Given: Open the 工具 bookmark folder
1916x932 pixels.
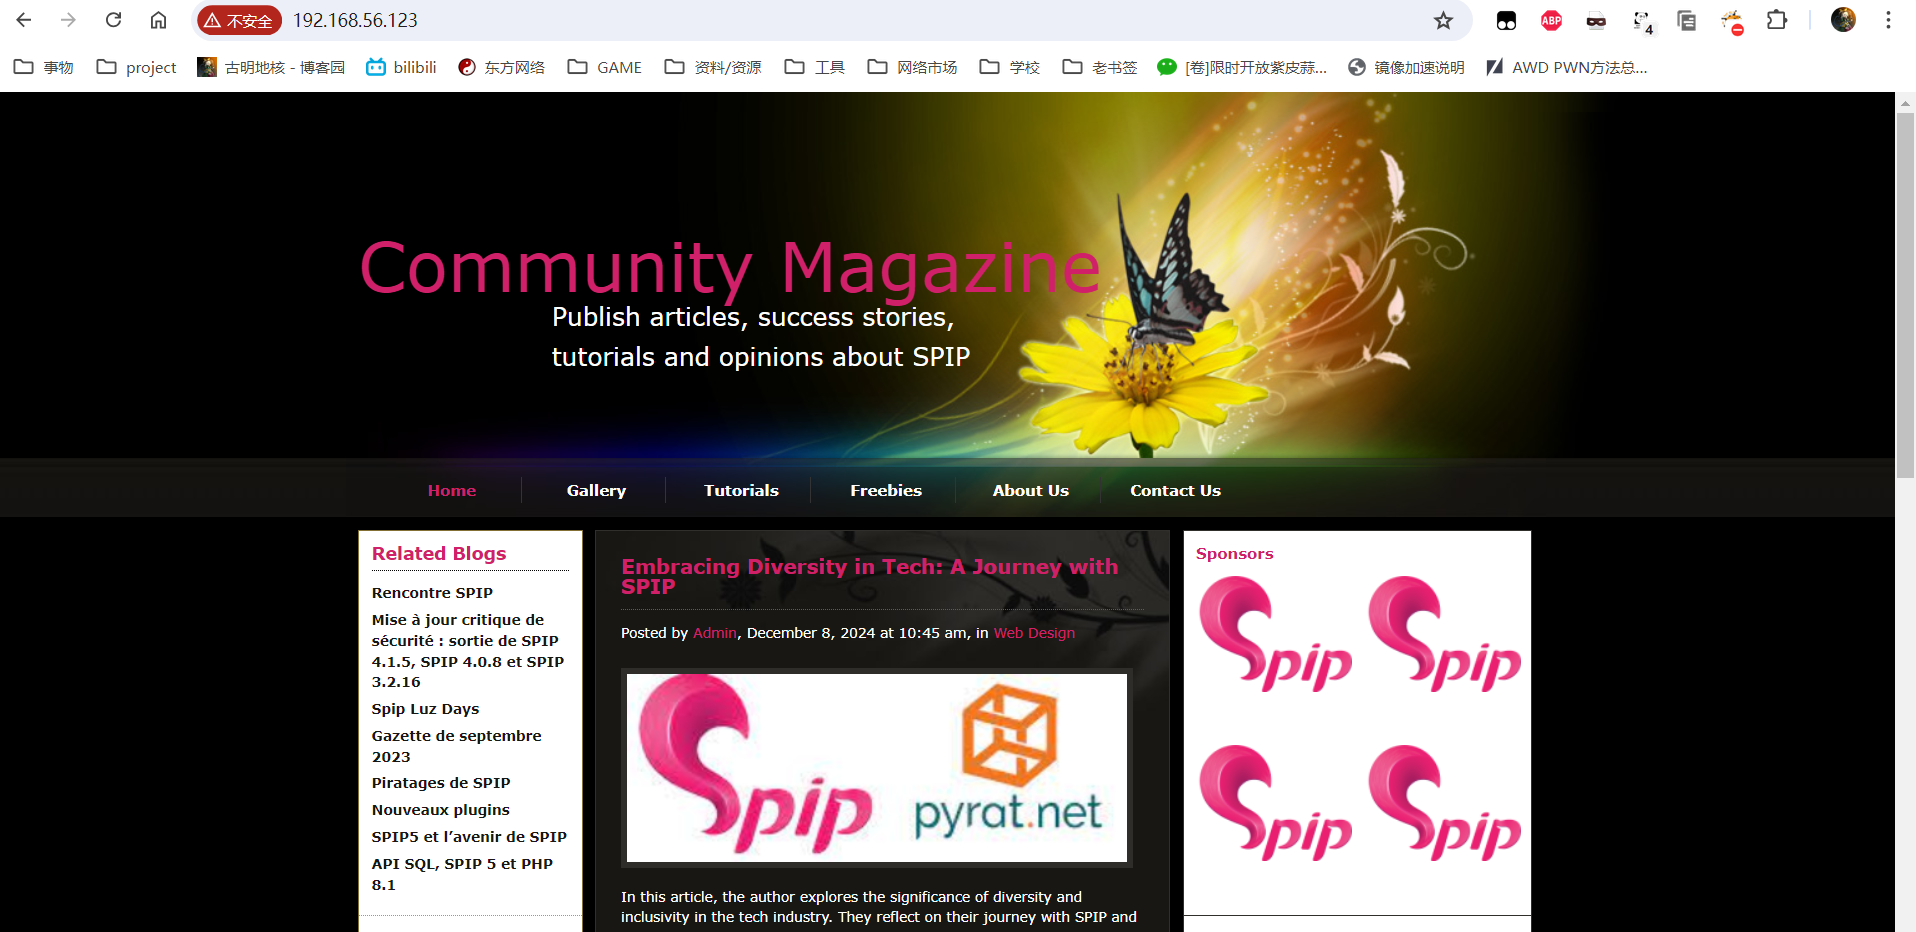Looking at the screenshot, I should click(815, 67).
